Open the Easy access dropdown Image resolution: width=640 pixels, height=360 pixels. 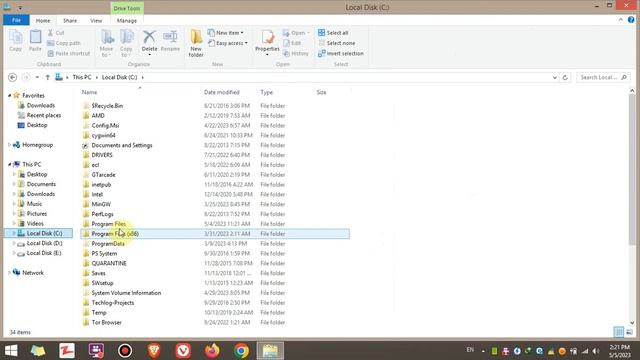point(227,43)
